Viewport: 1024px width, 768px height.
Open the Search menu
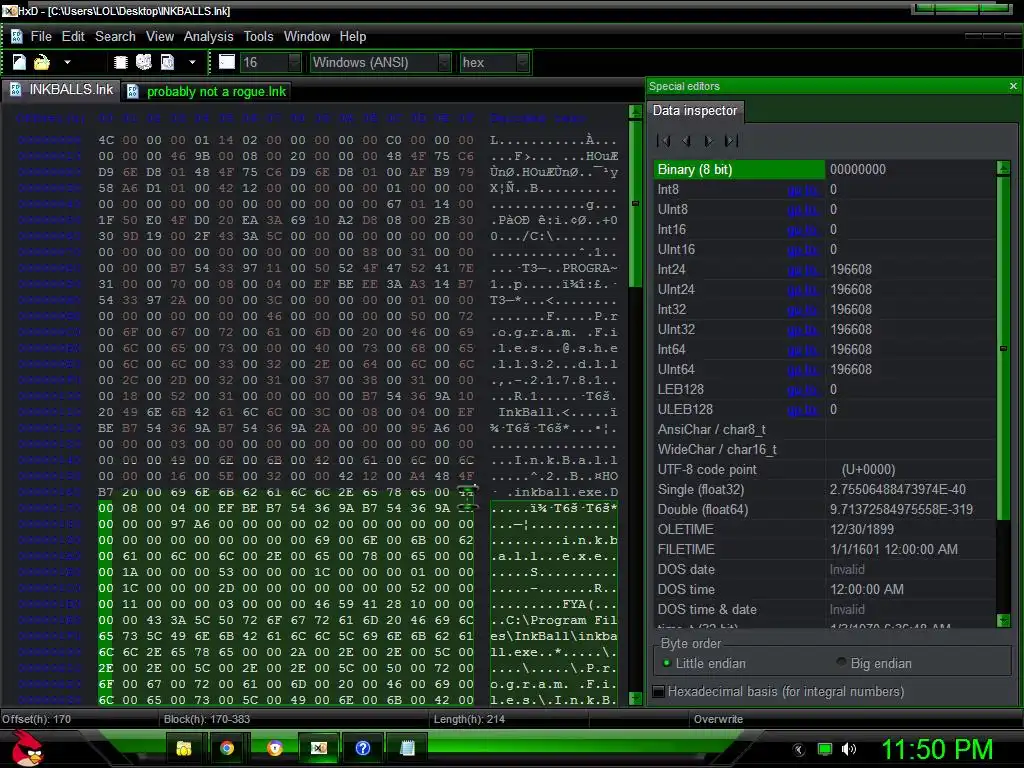115,37
